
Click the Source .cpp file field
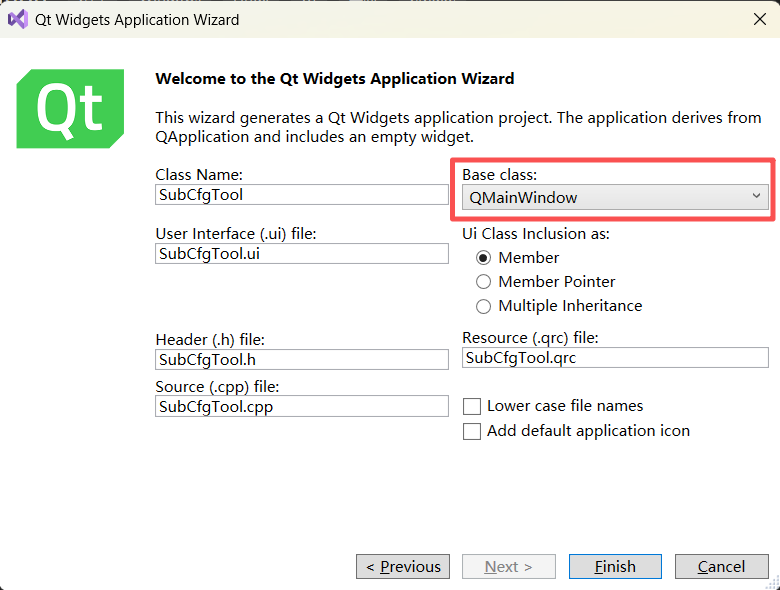tap(301, 406)
